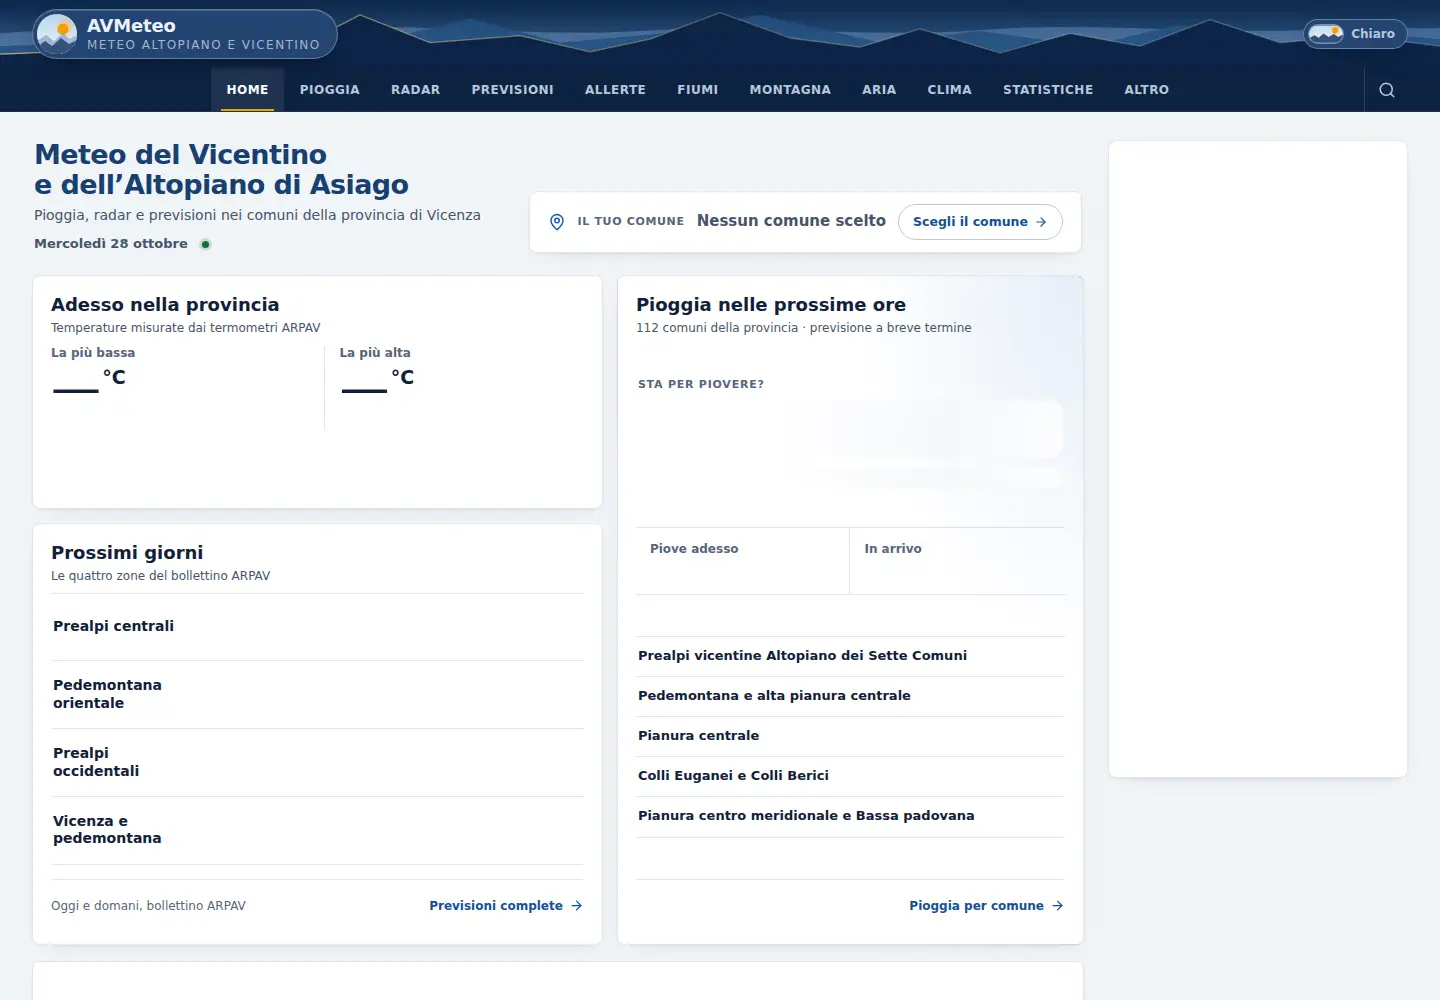This screenshot has width=1440, height=1000.
Task: Toggle the Chiaro theme switch
Action: coord(1355,34)
